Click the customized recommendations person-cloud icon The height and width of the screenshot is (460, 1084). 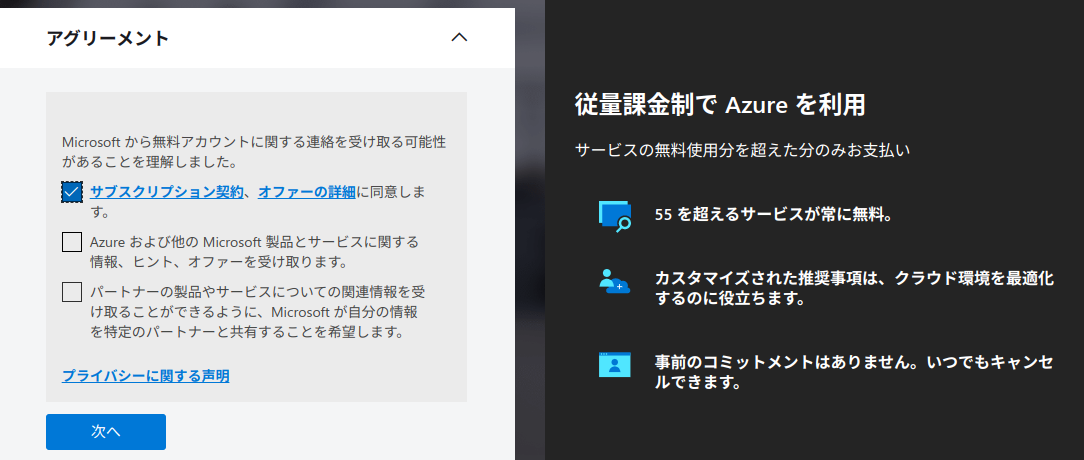click(x=615, y=282)
